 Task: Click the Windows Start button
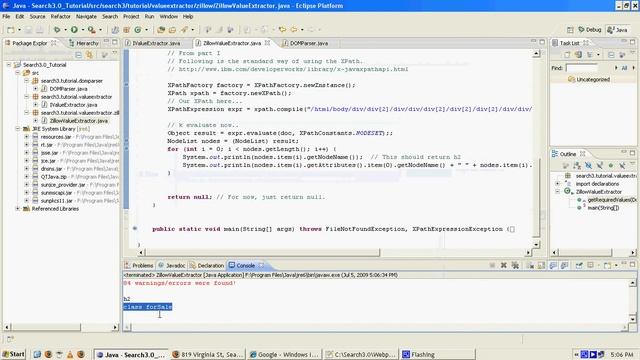[x=13, y=354]
